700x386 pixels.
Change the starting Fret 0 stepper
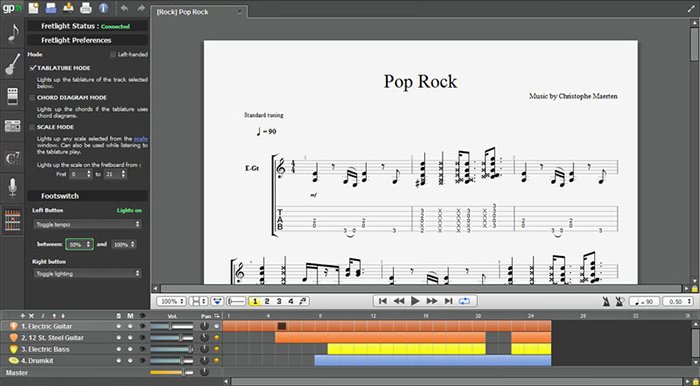click(x=80, y=174)
